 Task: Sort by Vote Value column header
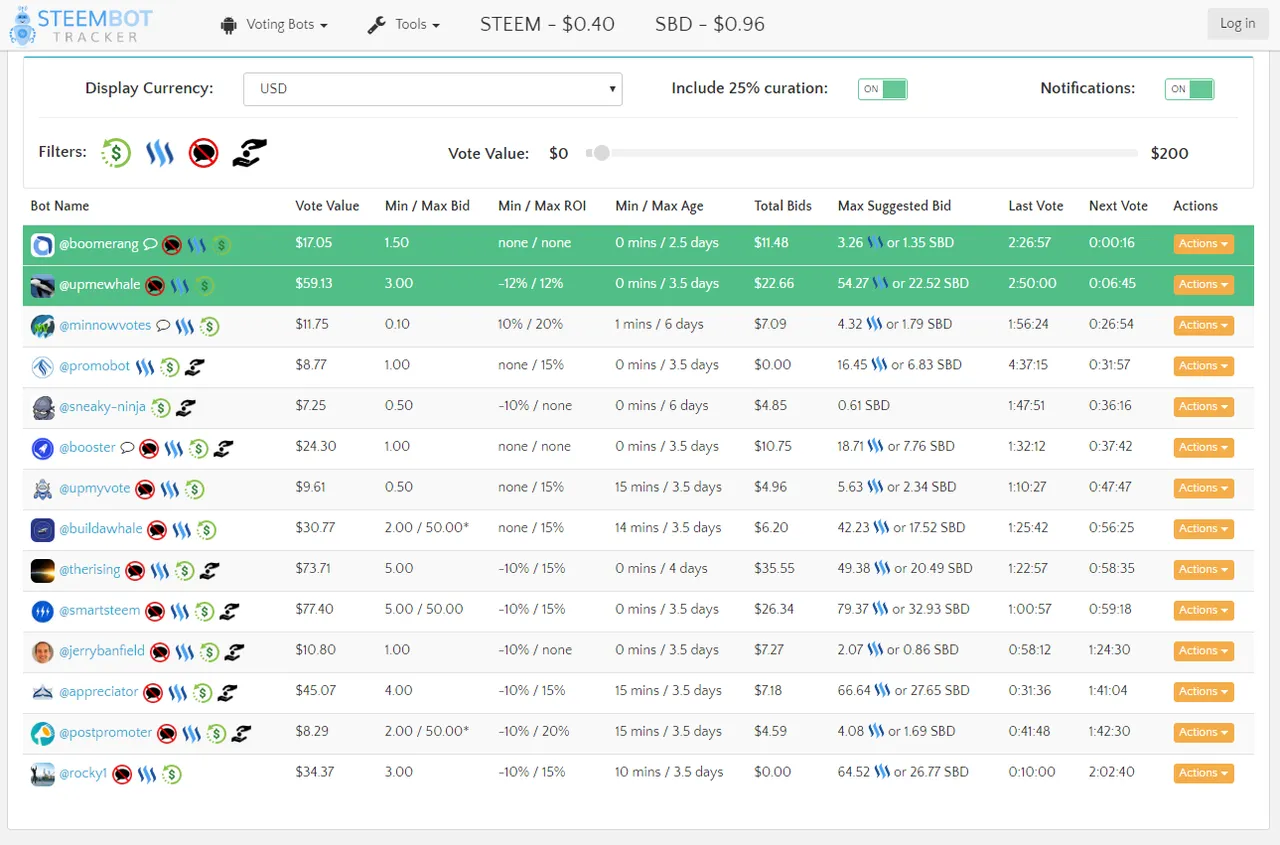point(327,206)
